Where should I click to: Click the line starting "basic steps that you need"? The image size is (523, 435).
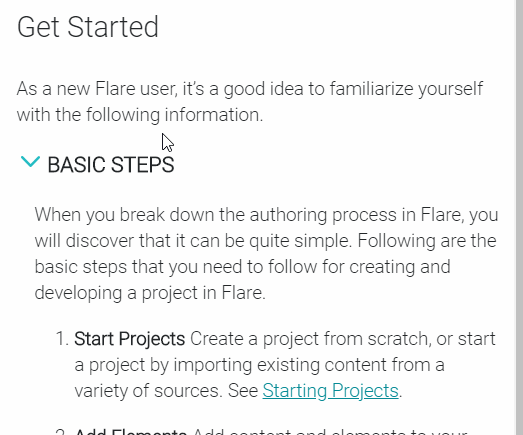click(242, 267)
